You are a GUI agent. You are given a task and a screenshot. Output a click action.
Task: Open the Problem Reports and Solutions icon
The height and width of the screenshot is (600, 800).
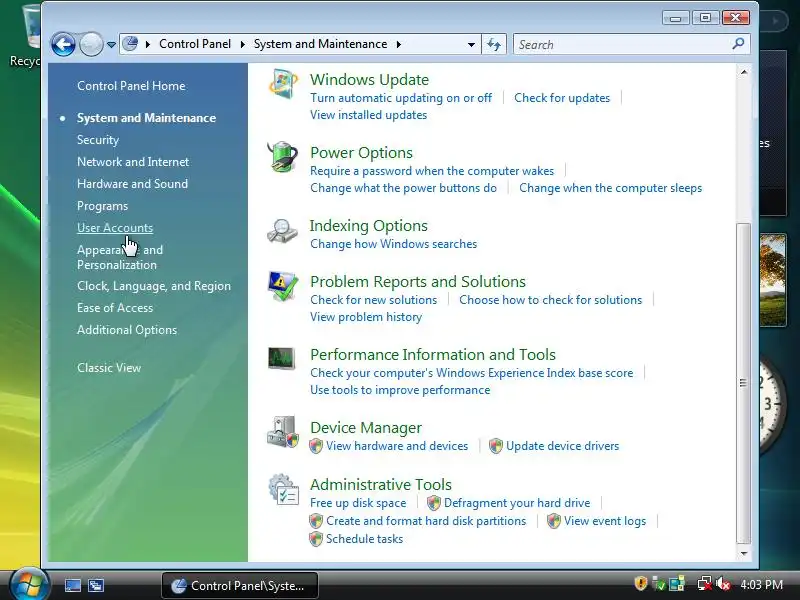pos(282,286)
